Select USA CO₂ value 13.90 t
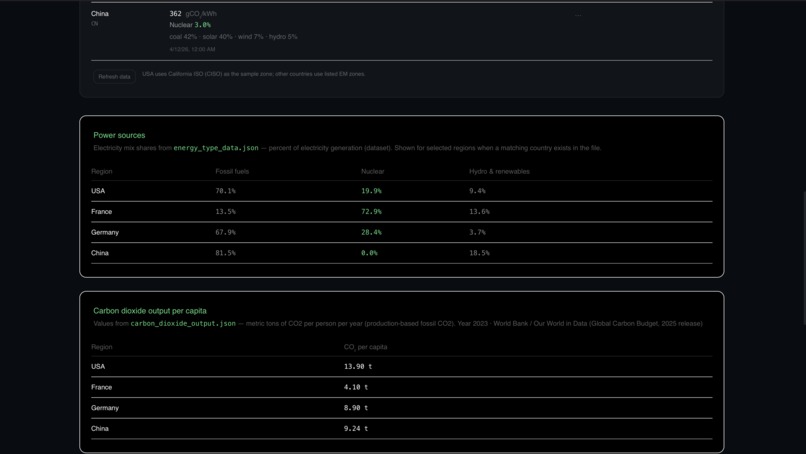806x454 pixels. [x=358, y=367]
